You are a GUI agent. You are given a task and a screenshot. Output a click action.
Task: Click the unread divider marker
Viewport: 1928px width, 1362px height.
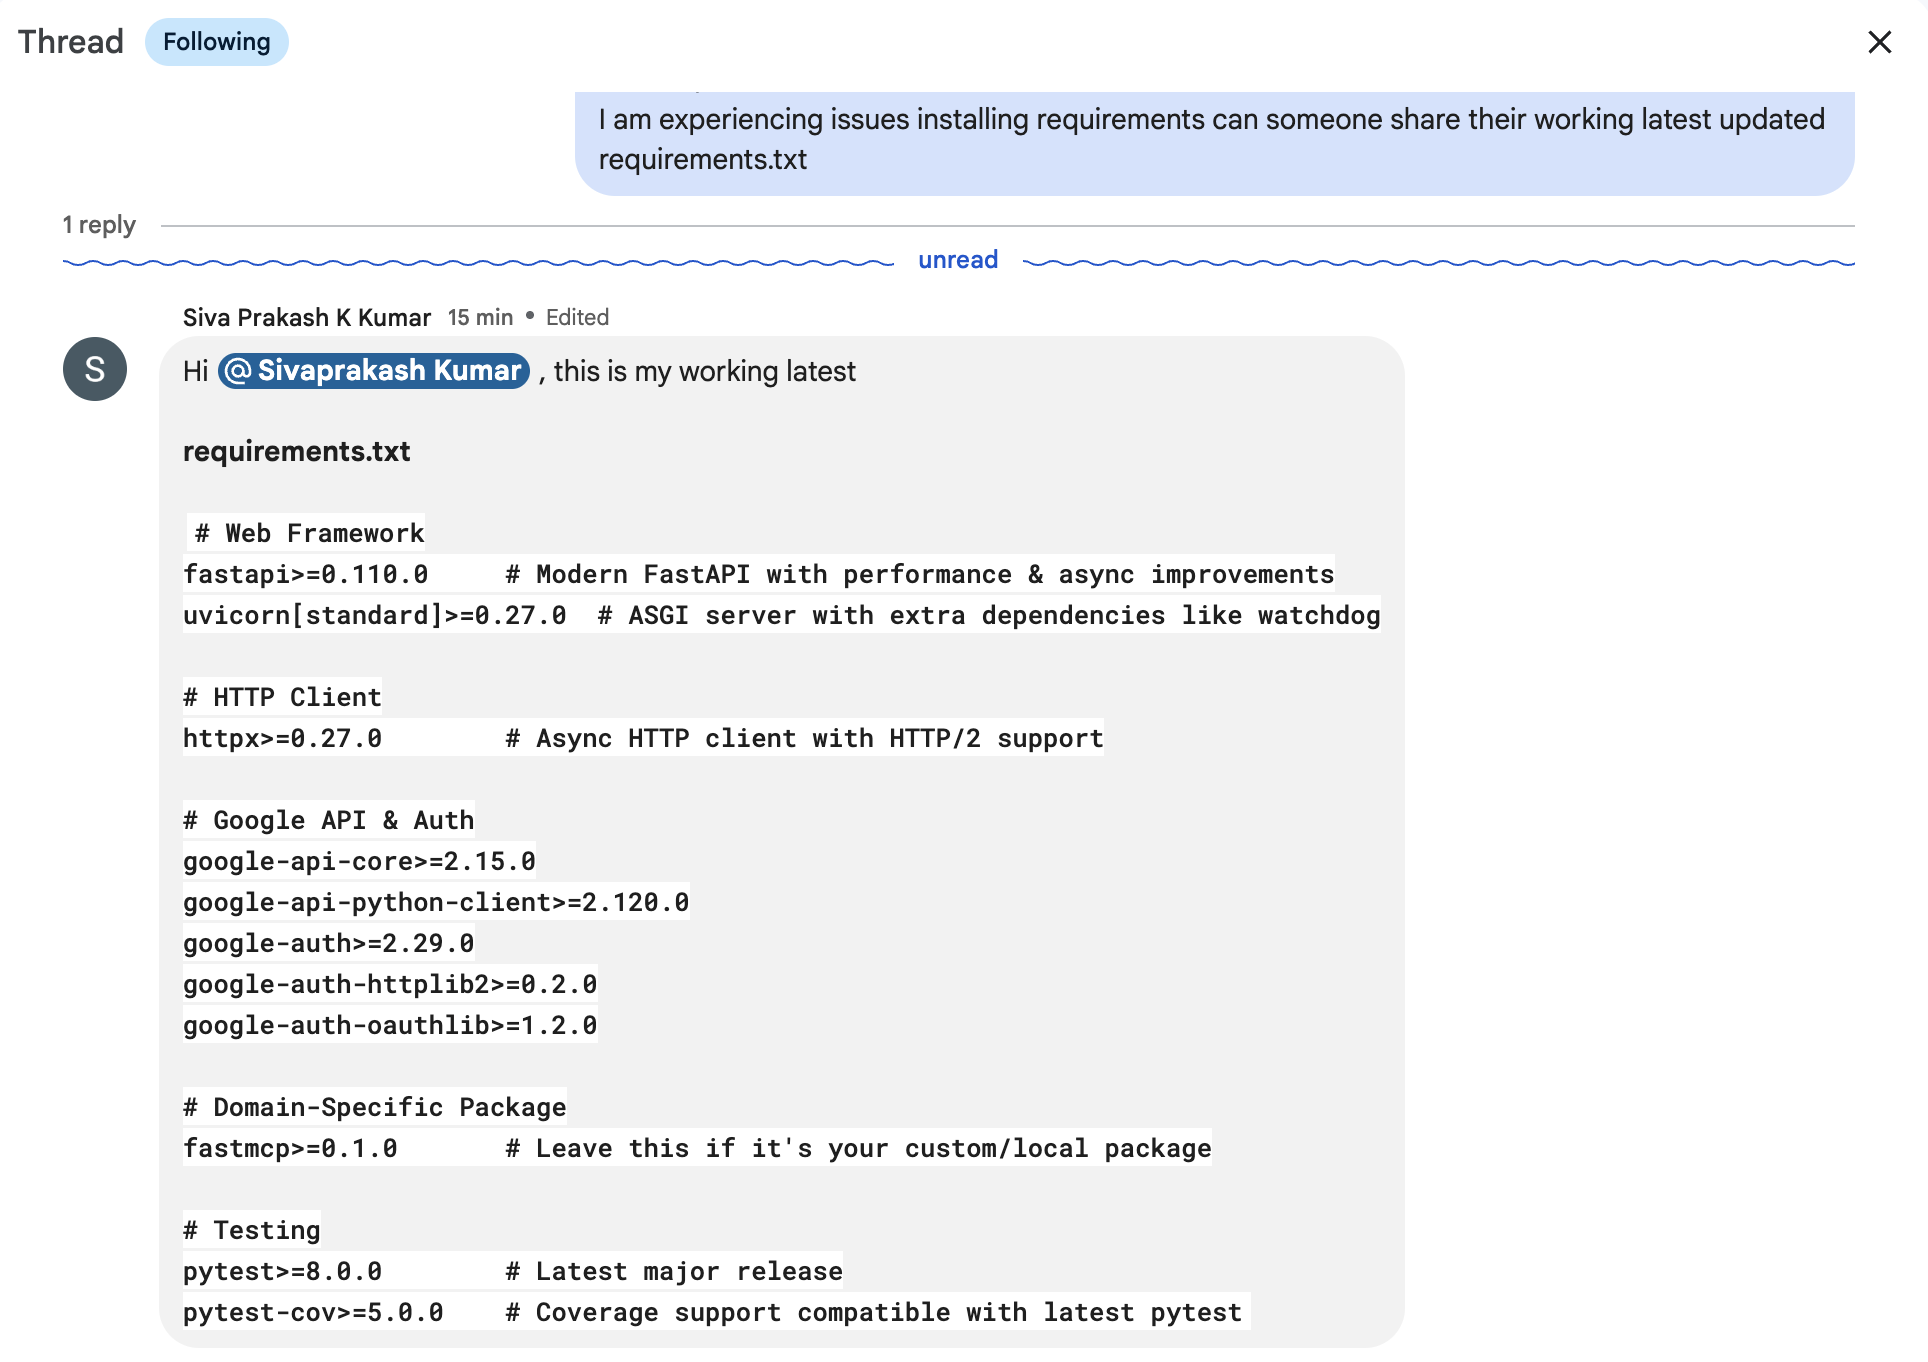(958, 259)
